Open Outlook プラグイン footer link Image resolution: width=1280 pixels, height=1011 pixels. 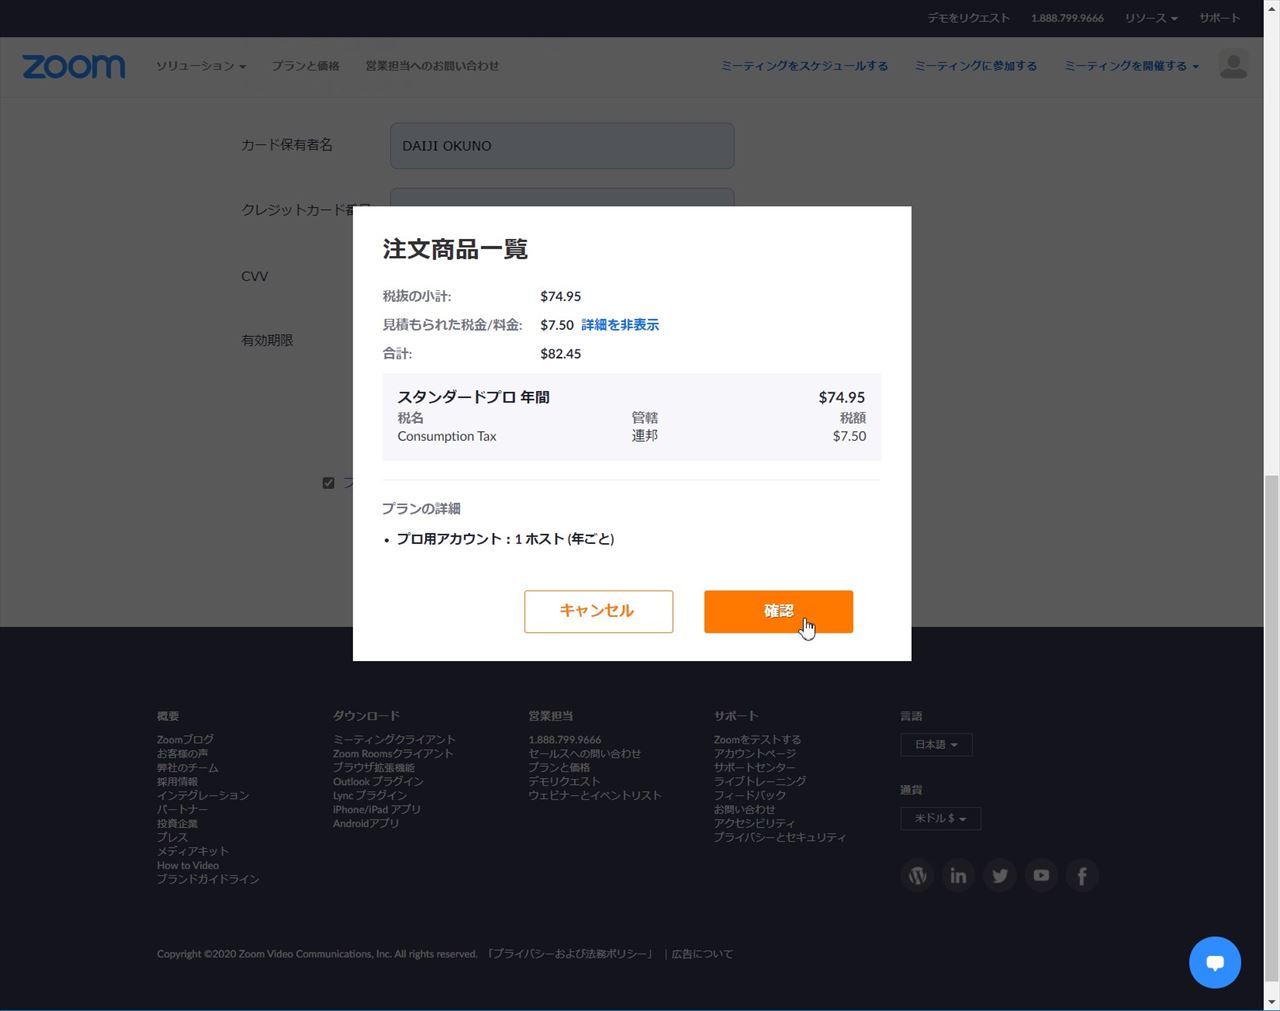(x=378, y=782)
